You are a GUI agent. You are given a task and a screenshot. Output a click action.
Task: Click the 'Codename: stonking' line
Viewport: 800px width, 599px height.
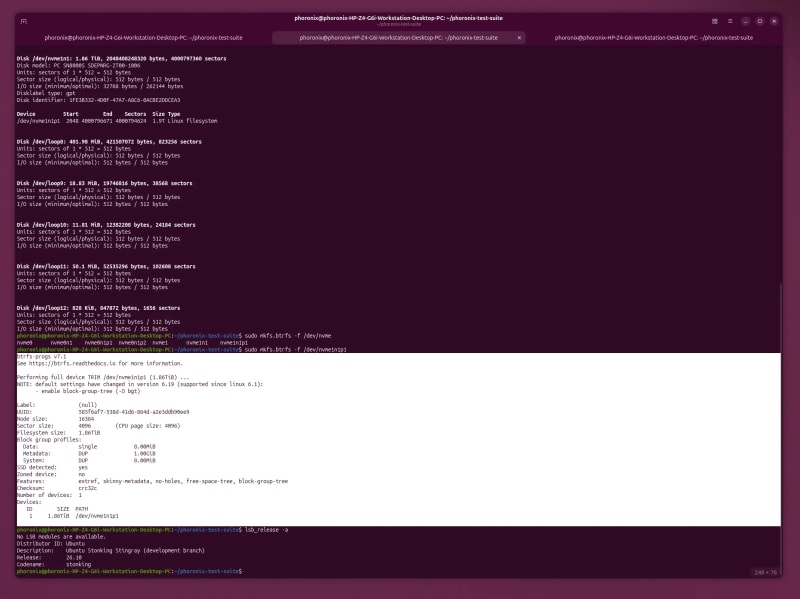click(54, 564)
